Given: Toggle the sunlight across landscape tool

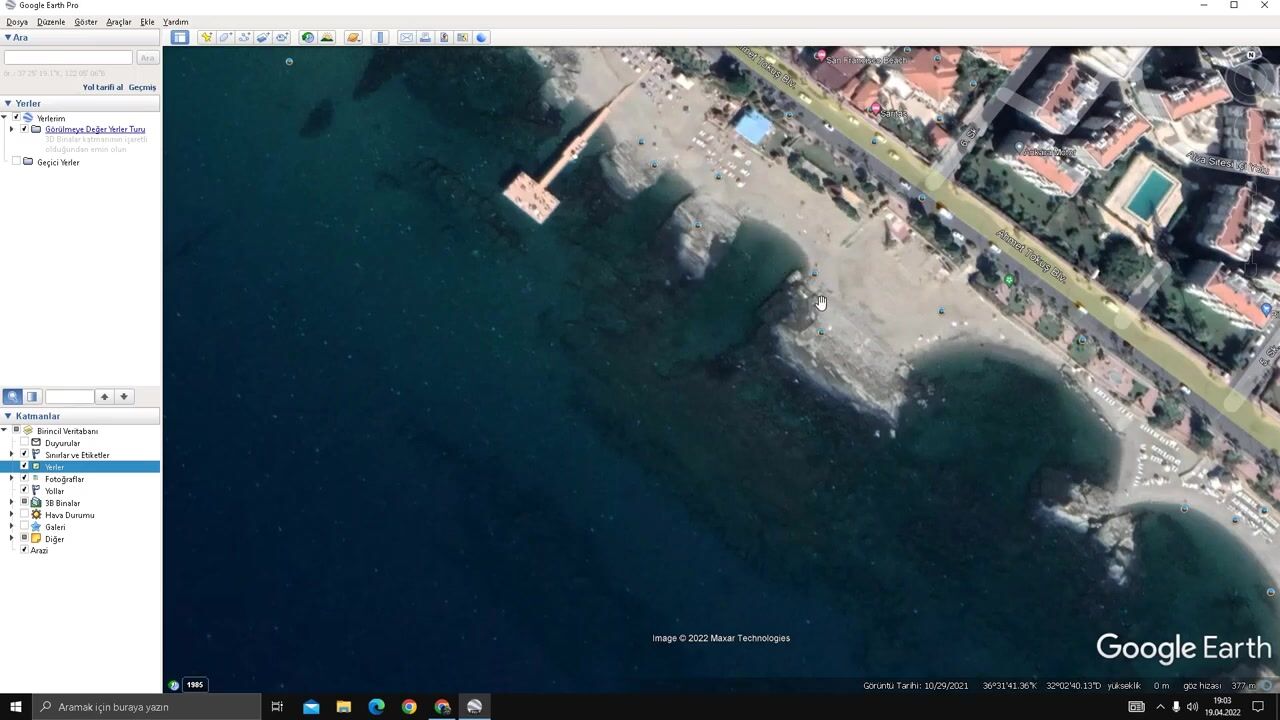Looking at the screenshot, I should point(327,37).
